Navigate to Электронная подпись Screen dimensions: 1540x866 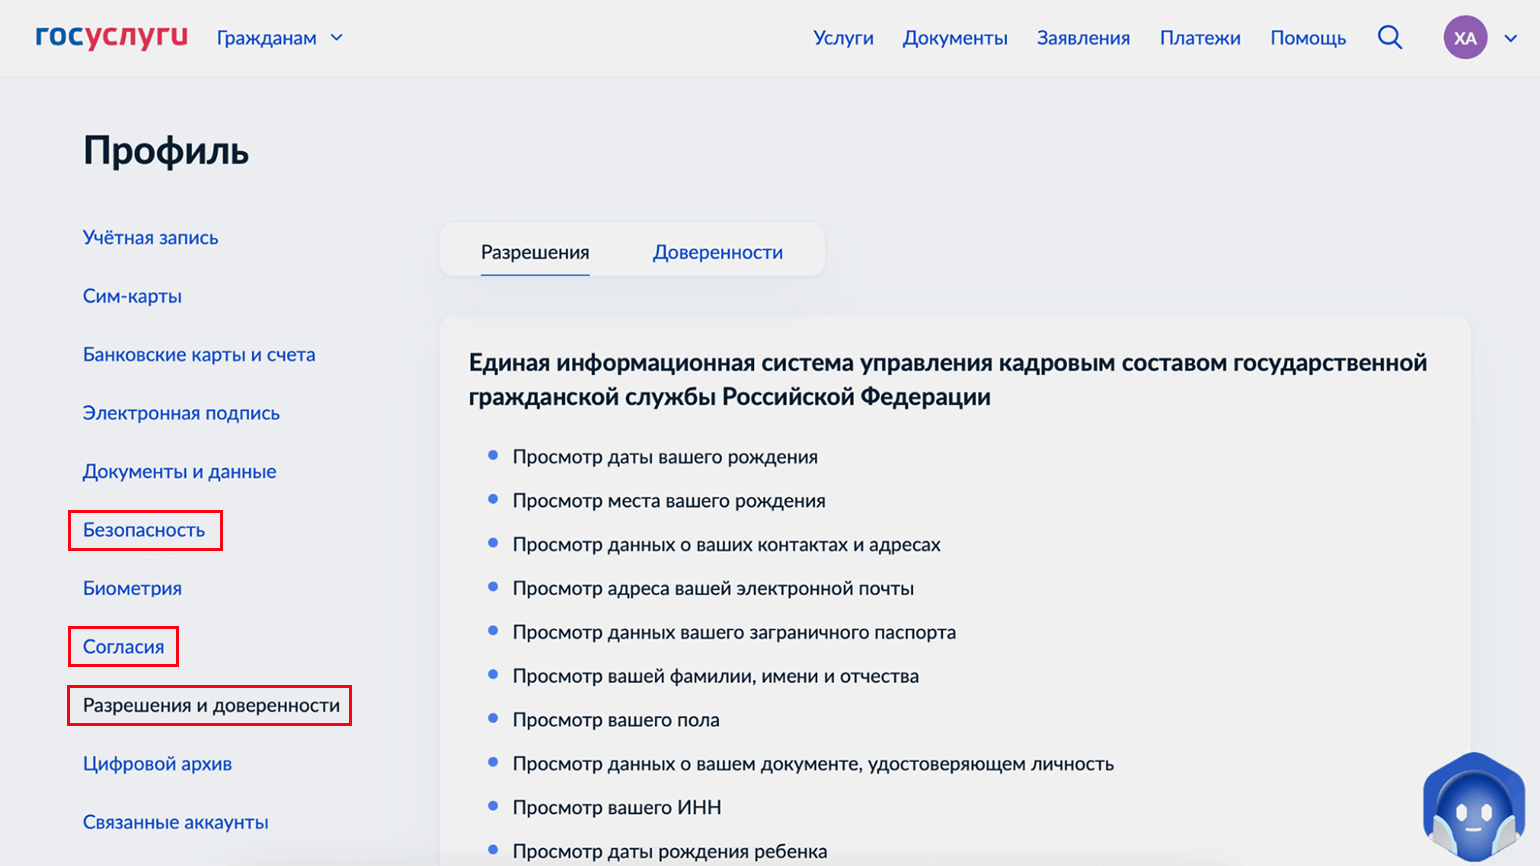[x=181, y=413]
